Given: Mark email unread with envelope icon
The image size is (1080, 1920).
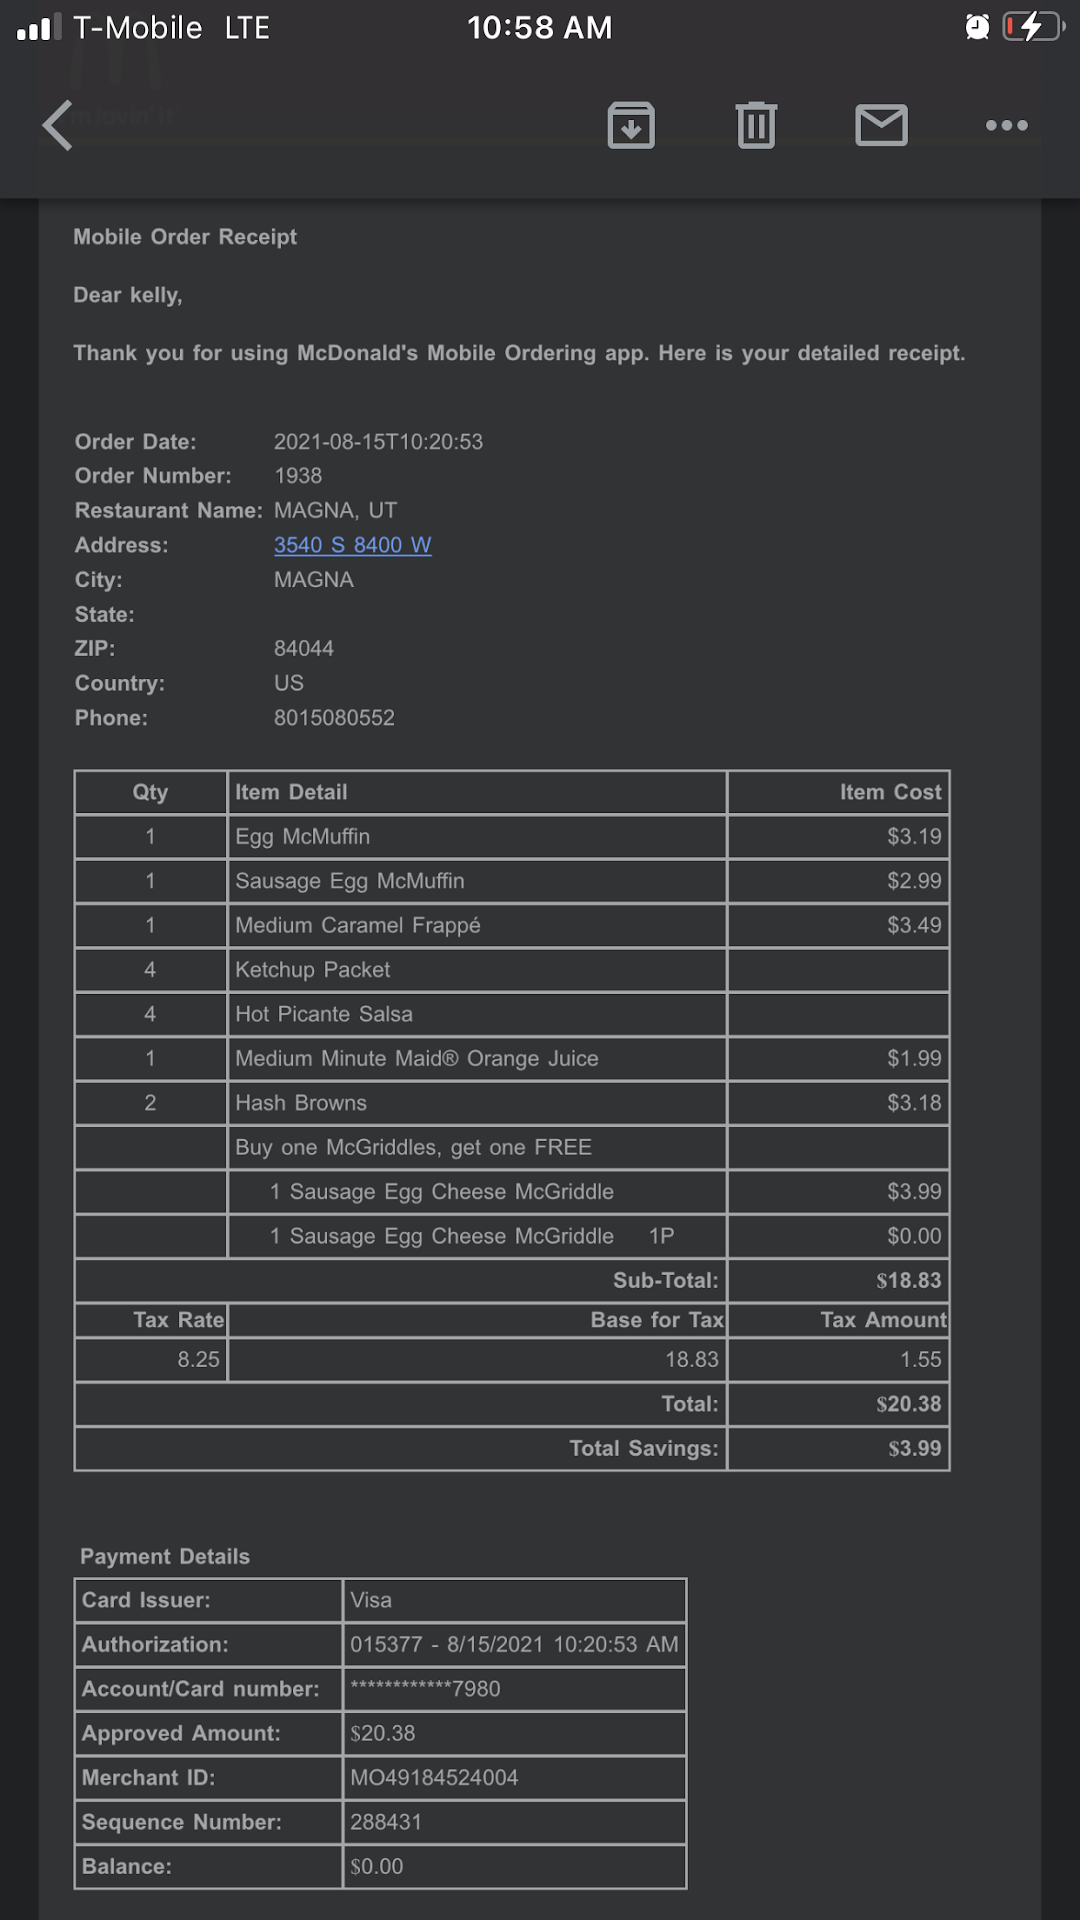Looking at the screenshot, I should click(881, 125).
